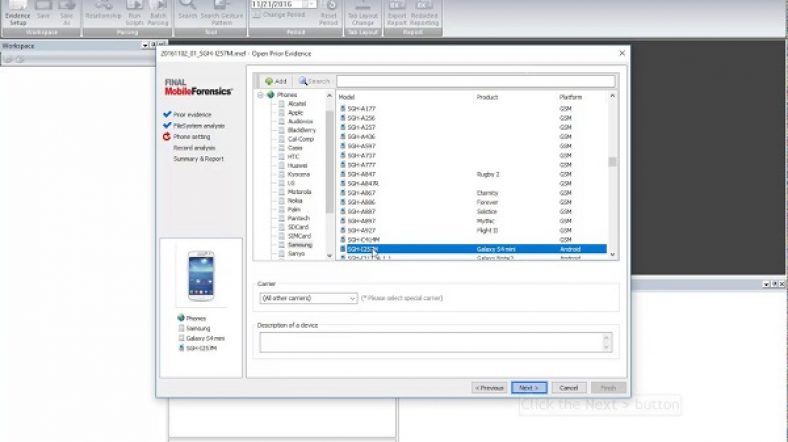Click the Reset Period ribbon icon

(329, 13)
